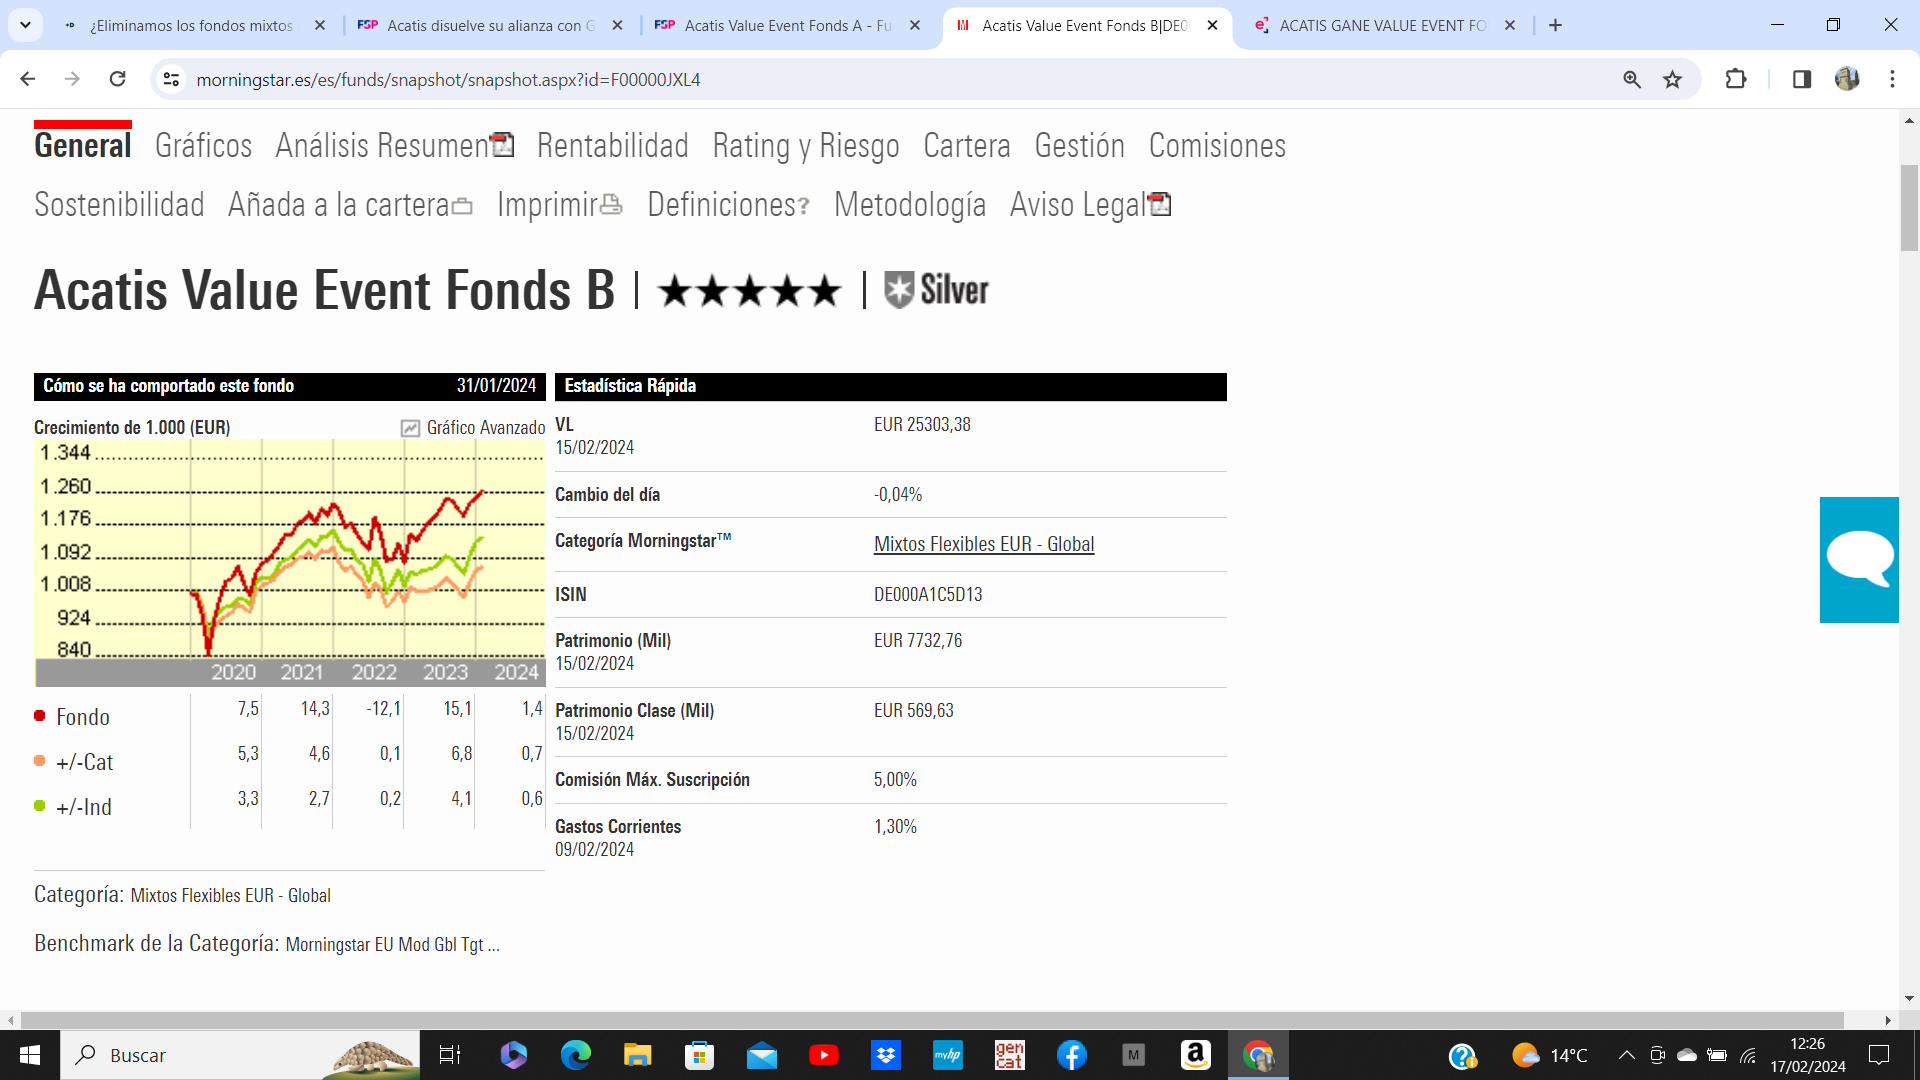Open the Cartera section
Image resolution: width=1920 pixels, height=1080 pixels.
tap(967, 146)
